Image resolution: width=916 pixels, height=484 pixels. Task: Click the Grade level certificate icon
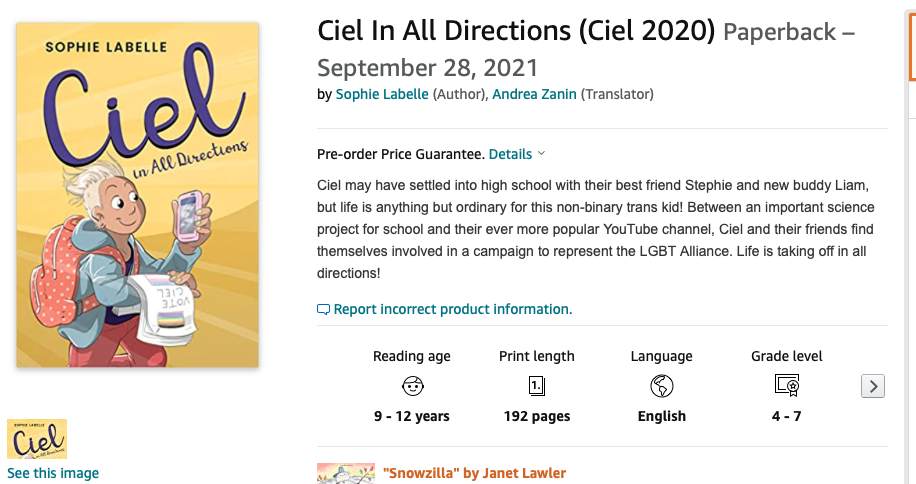[x=786, y=385]
